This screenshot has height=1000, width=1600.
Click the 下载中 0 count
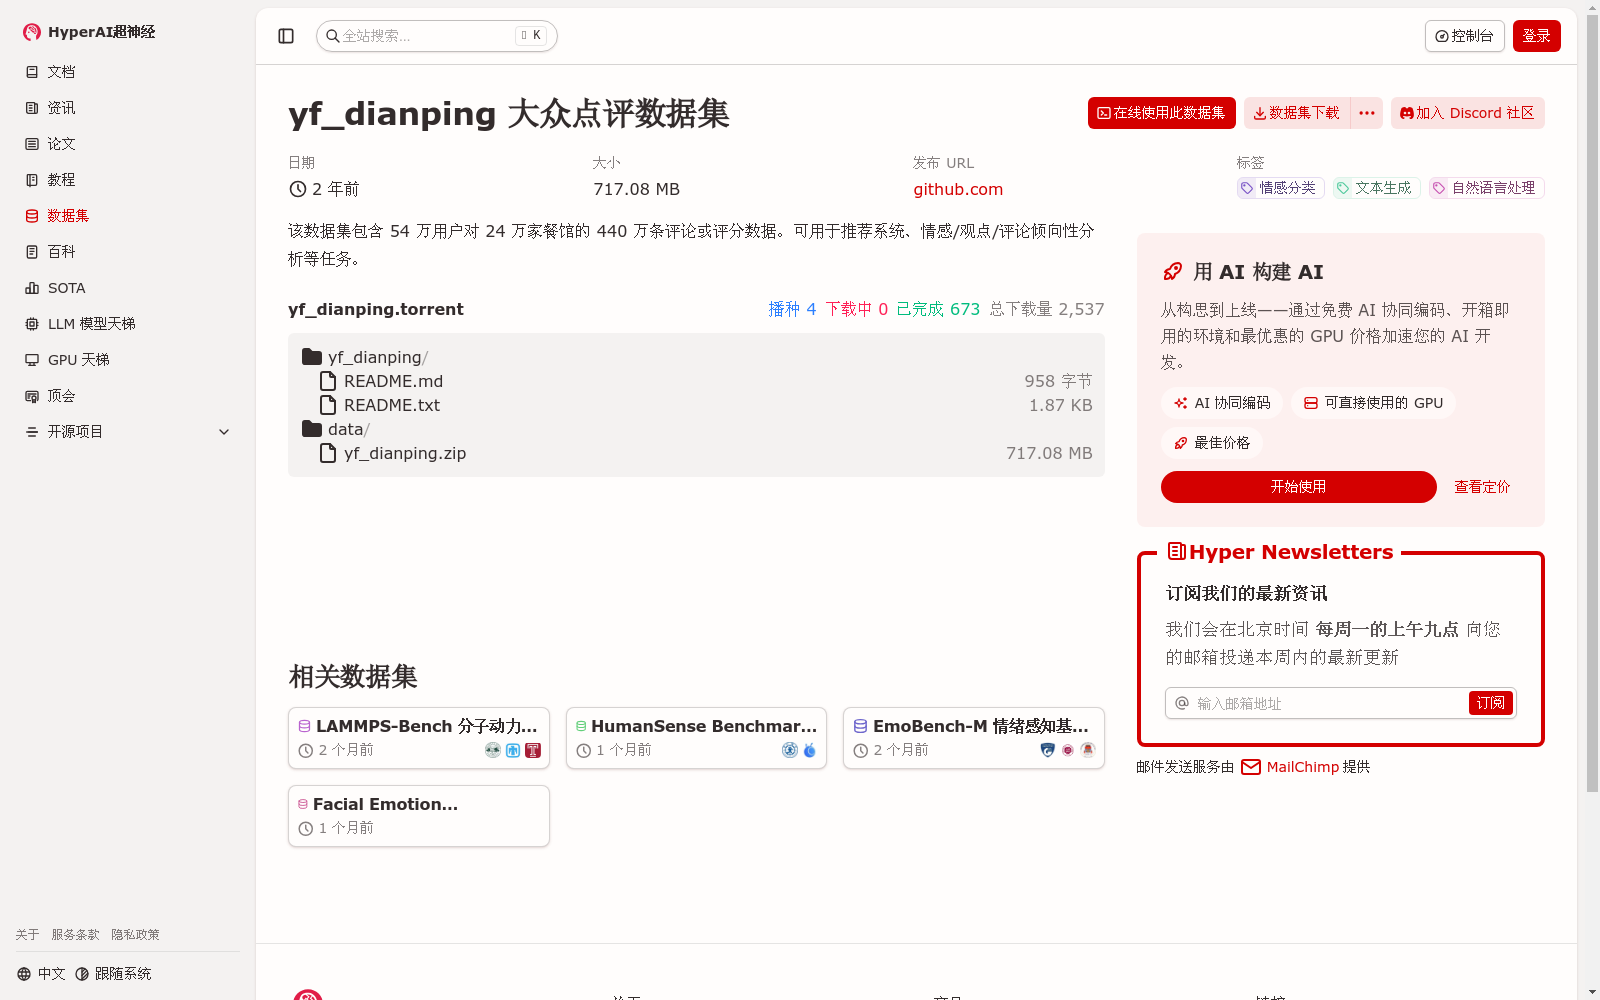point(856,309)
